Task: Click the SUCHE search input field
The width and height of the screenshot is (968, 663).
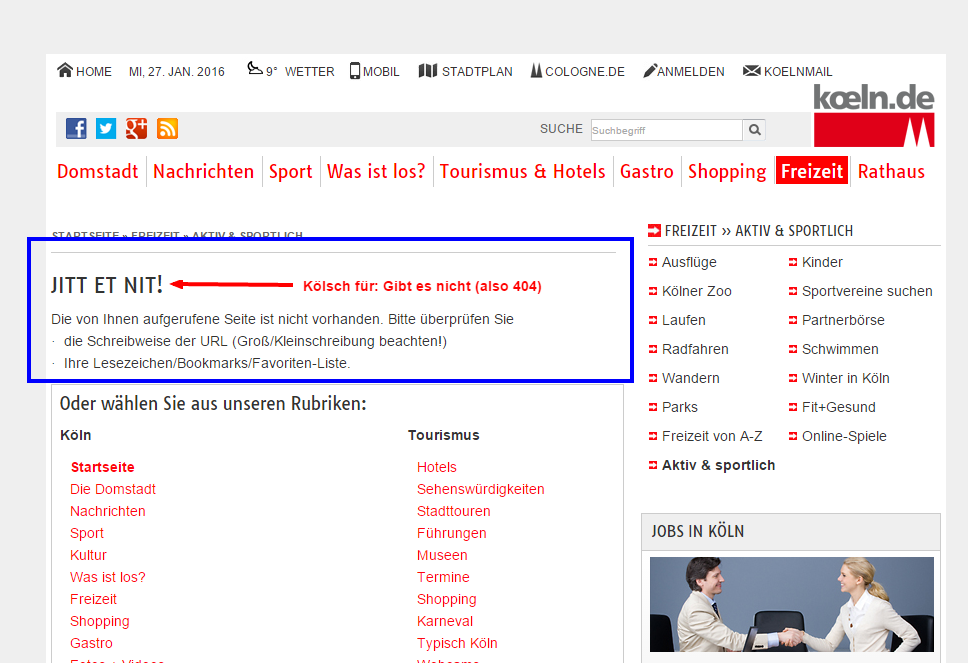Action: (x=665, y=130)
